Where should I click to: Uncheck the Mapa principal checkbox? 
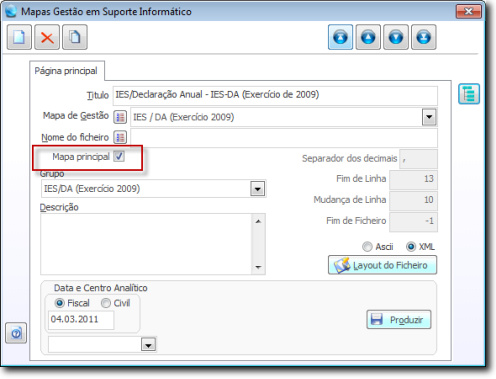pos(119,156)
